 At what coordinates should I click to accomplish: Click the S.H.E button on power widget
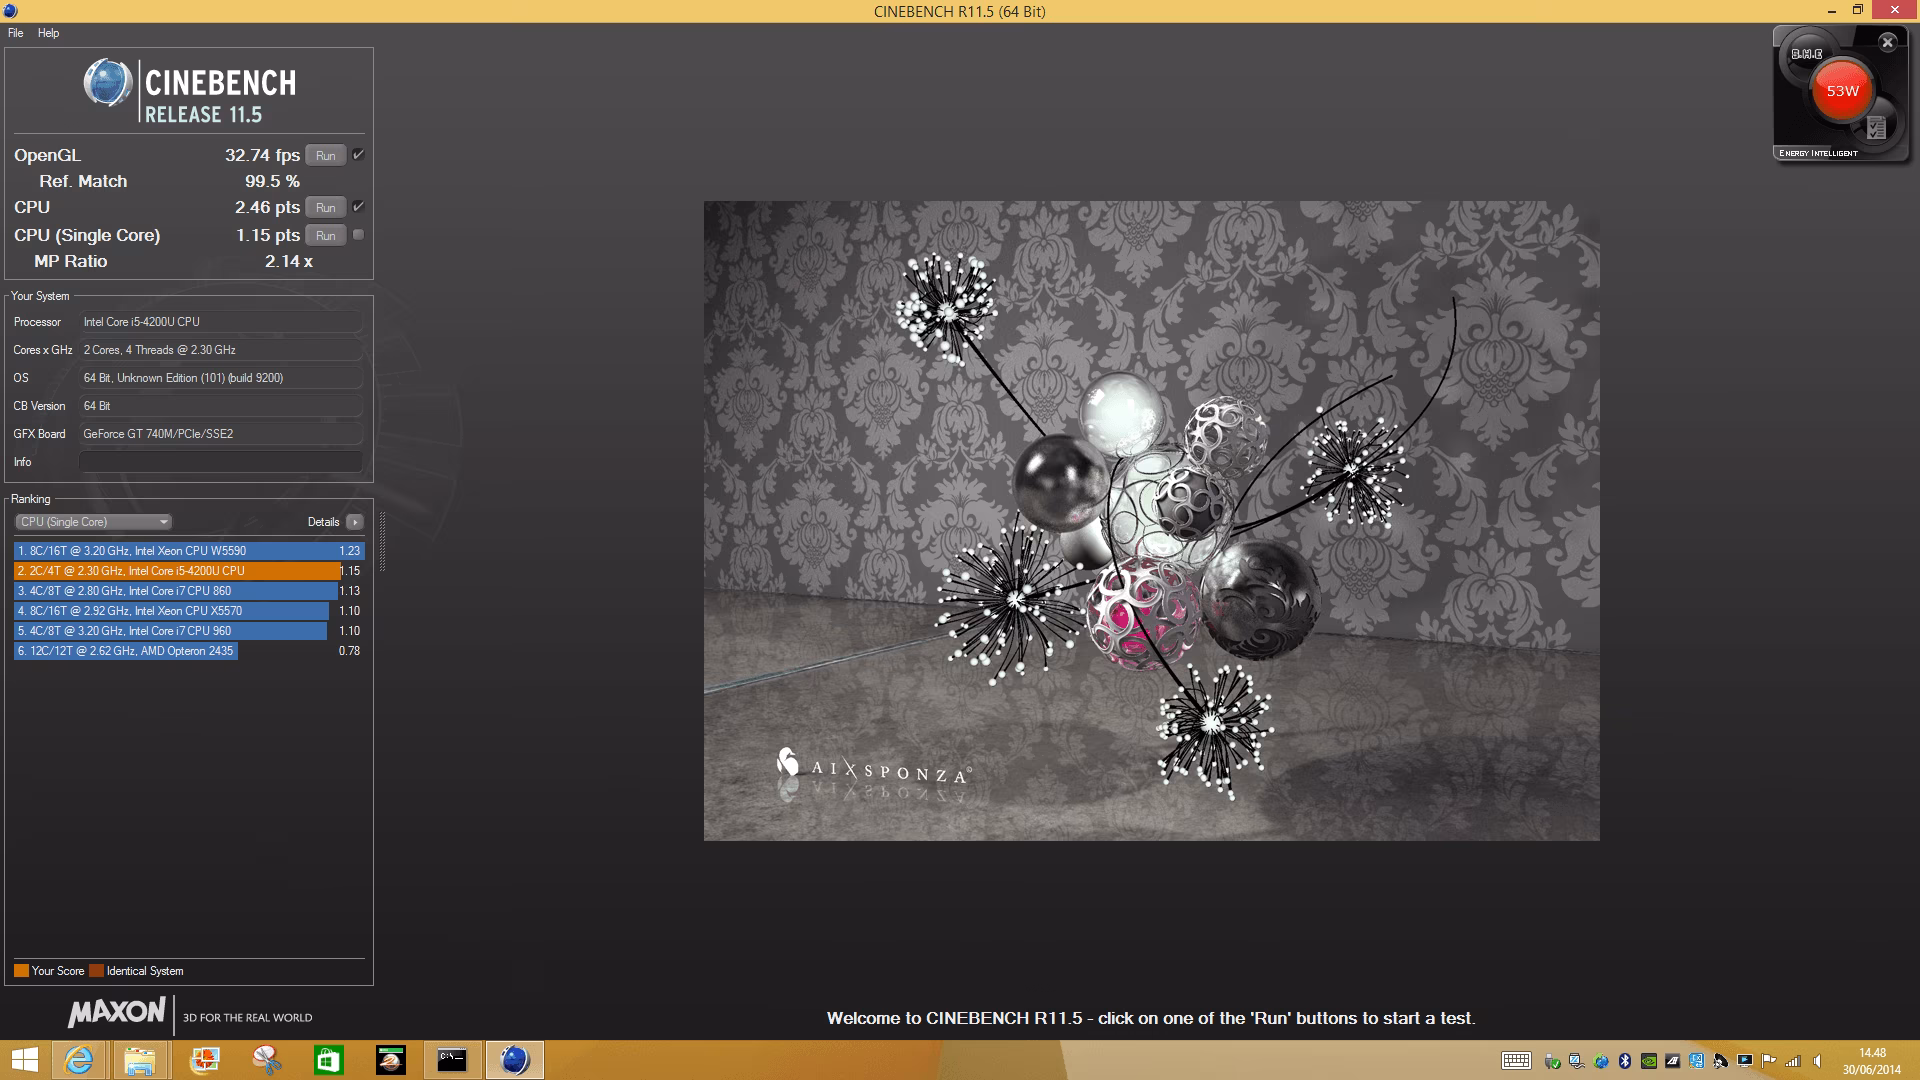1806,54
